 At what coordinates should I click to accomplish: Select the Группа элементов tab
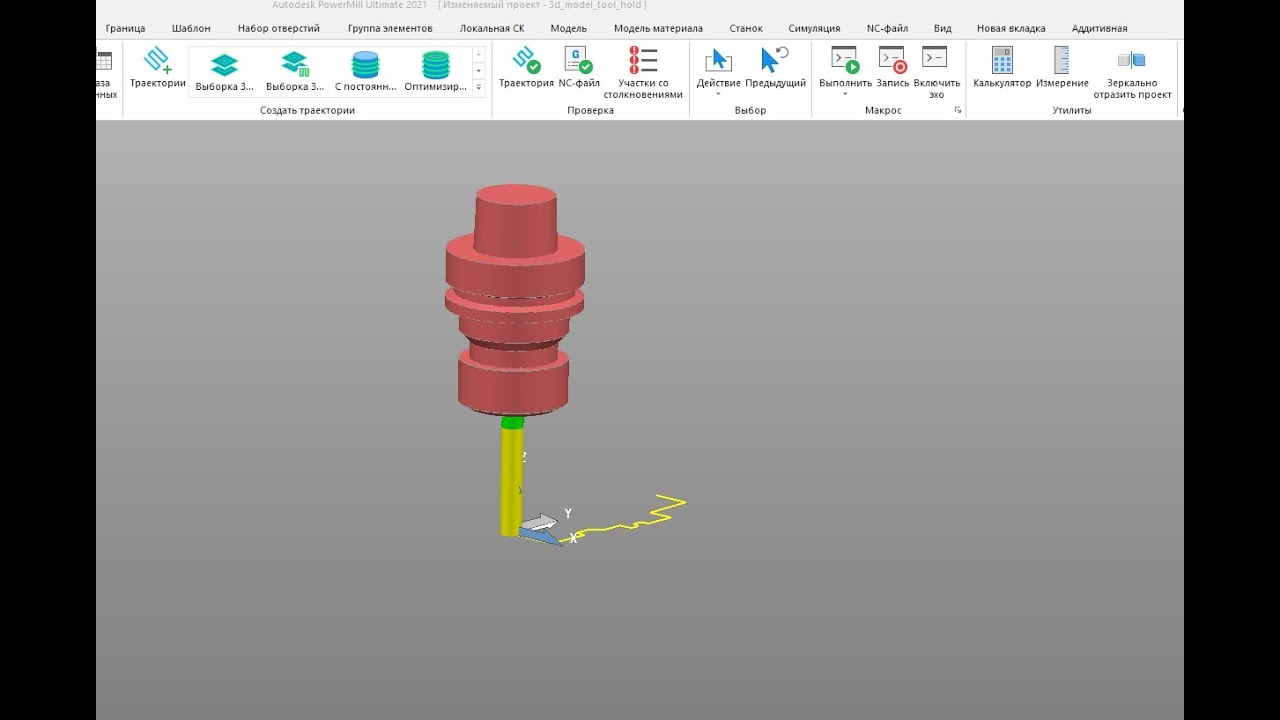390,28
